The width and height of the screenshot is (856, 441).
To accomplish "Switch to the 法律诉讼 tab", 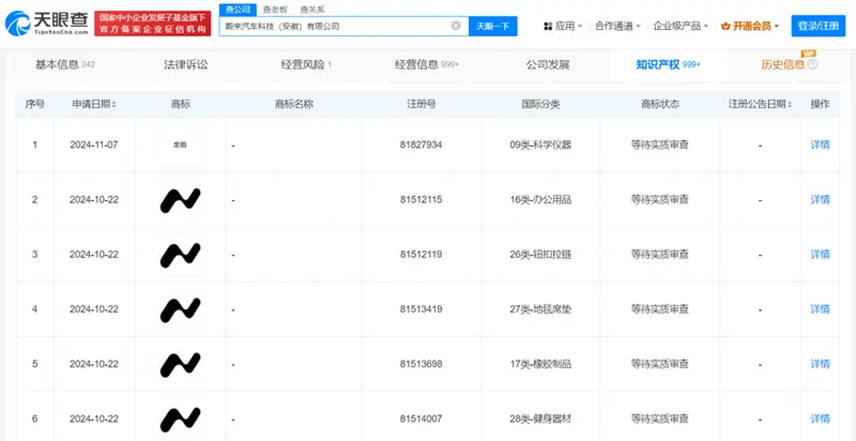I will coord(186,65).
